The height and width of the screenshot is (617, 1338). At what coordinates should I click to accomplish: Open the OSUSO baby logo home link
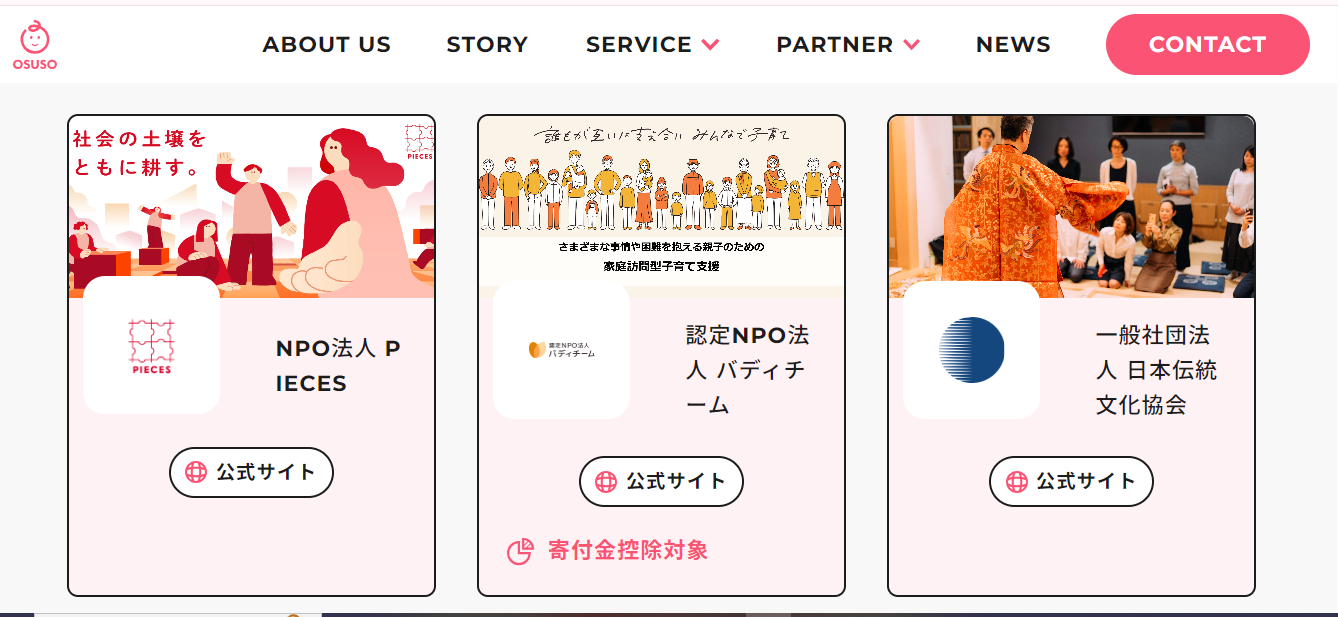pyautogui.click(x=35, y=45)
